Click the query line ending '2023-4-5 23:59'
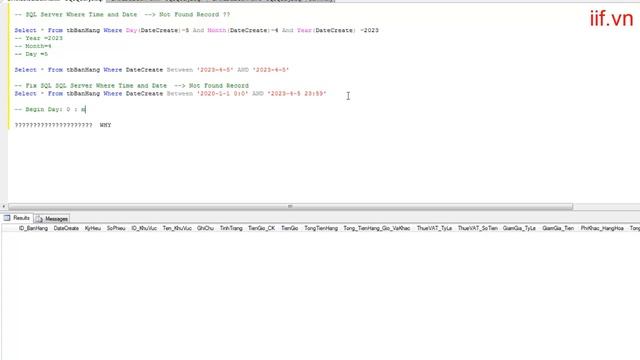 170,93
